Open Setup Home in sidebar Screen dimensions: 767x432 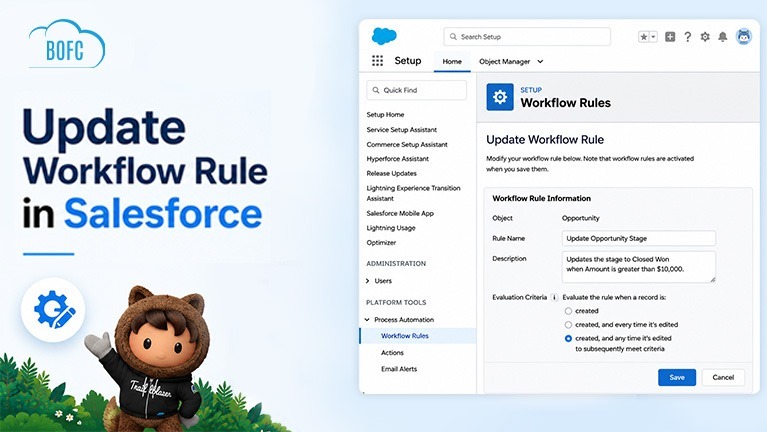coord(385,114)
